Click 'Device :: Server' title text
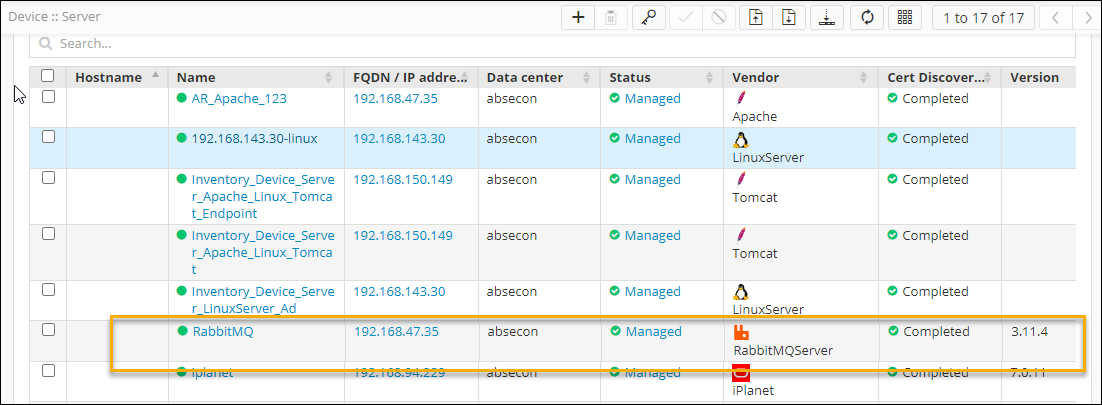 point(54,15)
